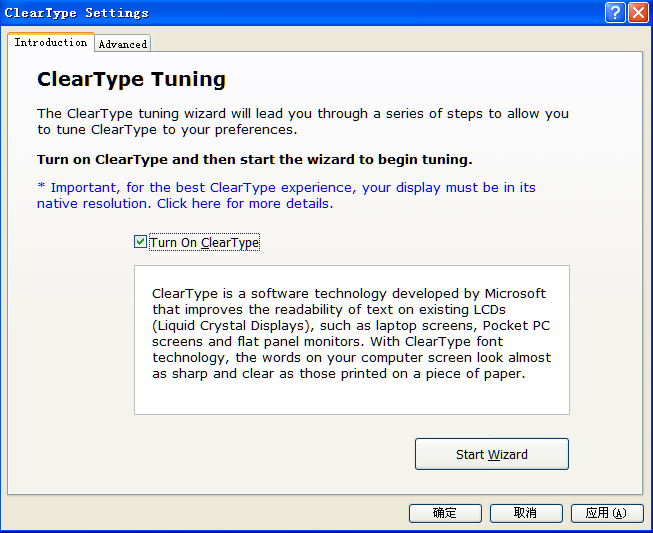Viewport: 653px width, 533px height.
Task: Click the title bar help question mark icon
Action: click(615, 12)
